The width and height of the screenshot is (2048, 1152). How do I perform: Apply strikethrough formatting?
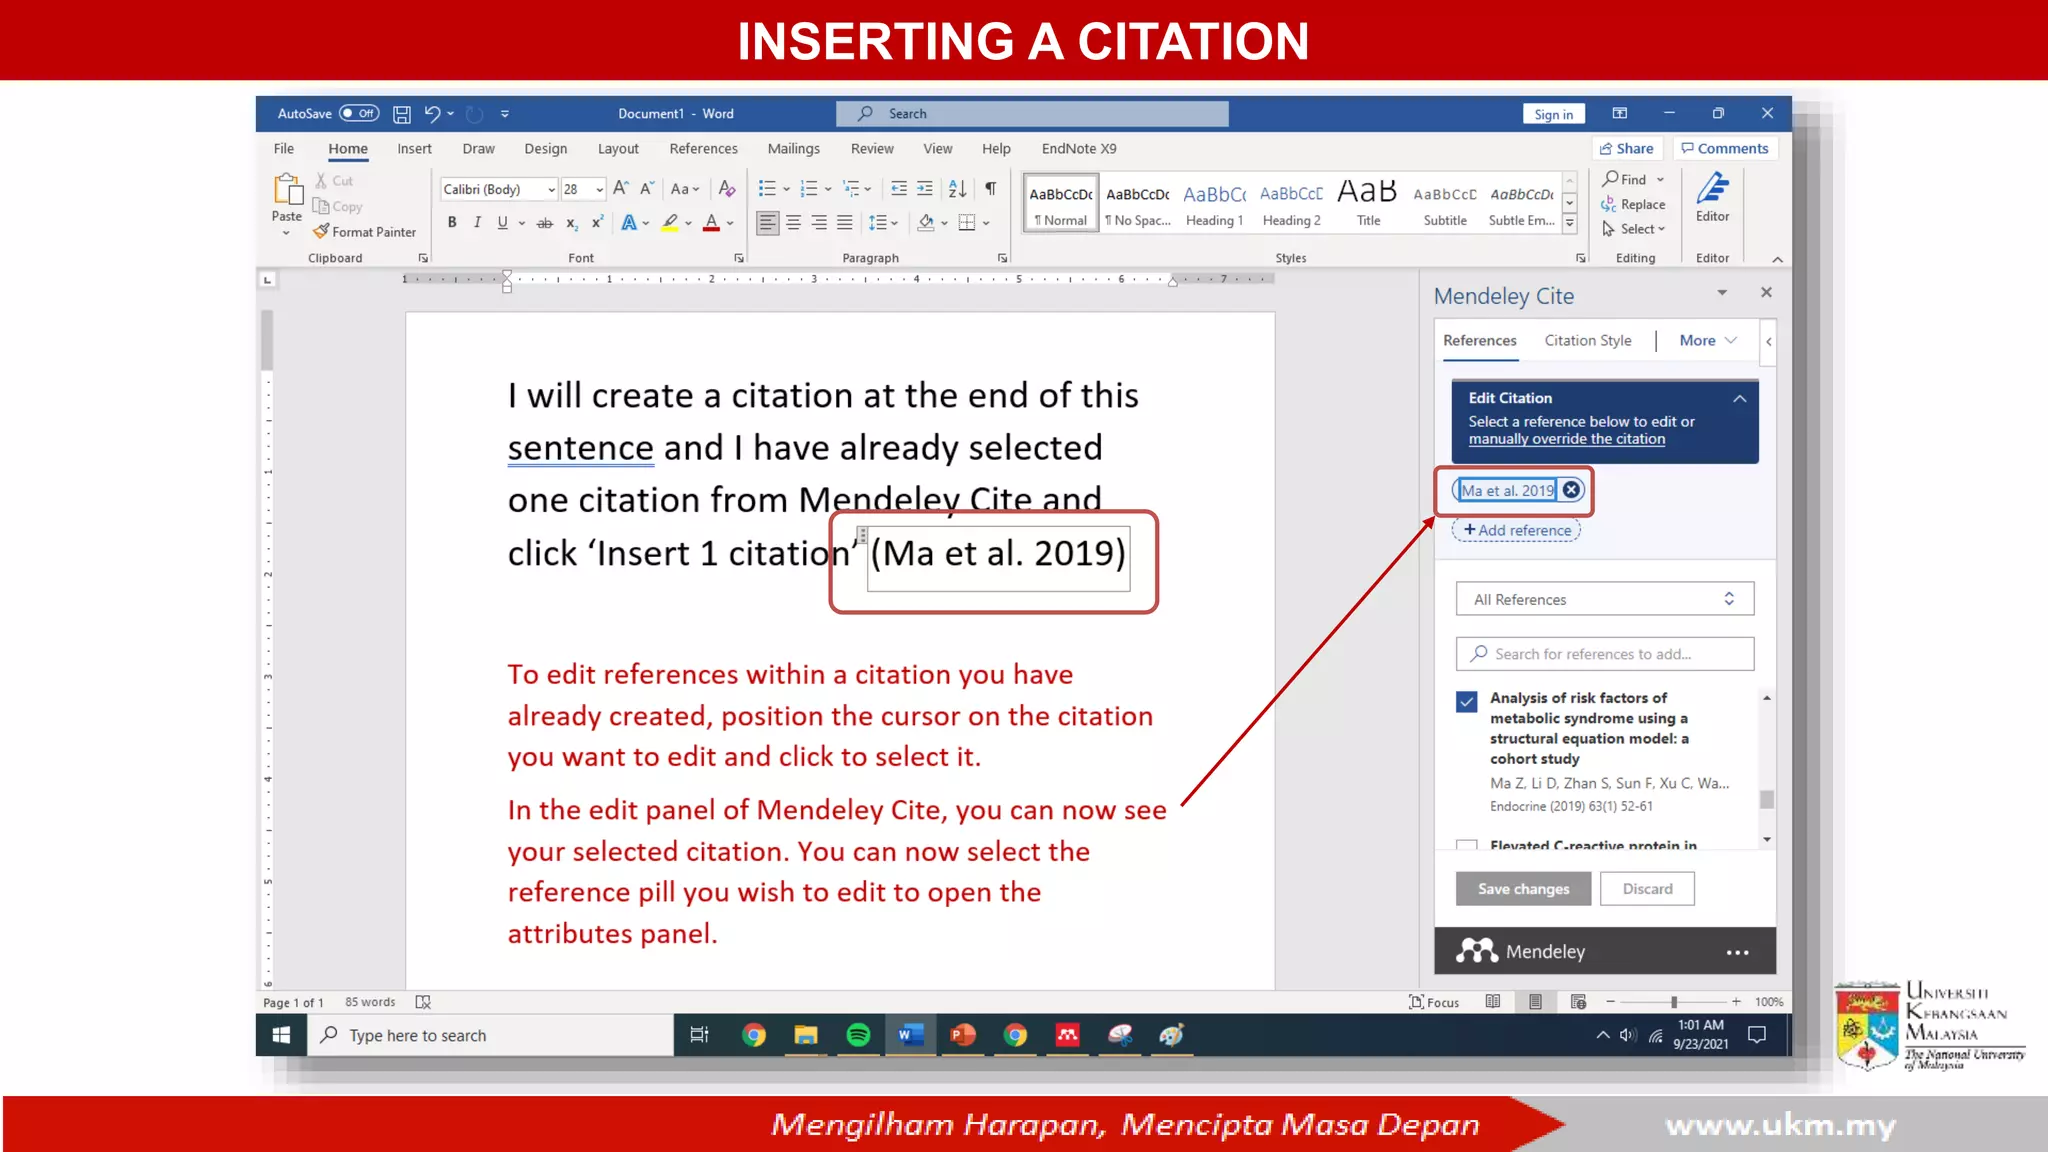point(545,222)
